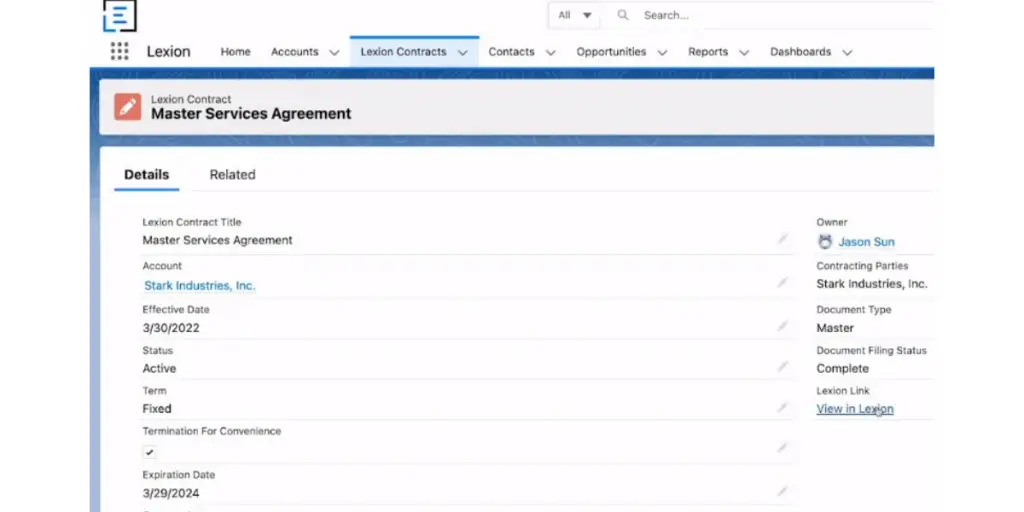Open the Dashboards tab
The width and height of the screenshot is (1024, 512).
click(801, 52)
